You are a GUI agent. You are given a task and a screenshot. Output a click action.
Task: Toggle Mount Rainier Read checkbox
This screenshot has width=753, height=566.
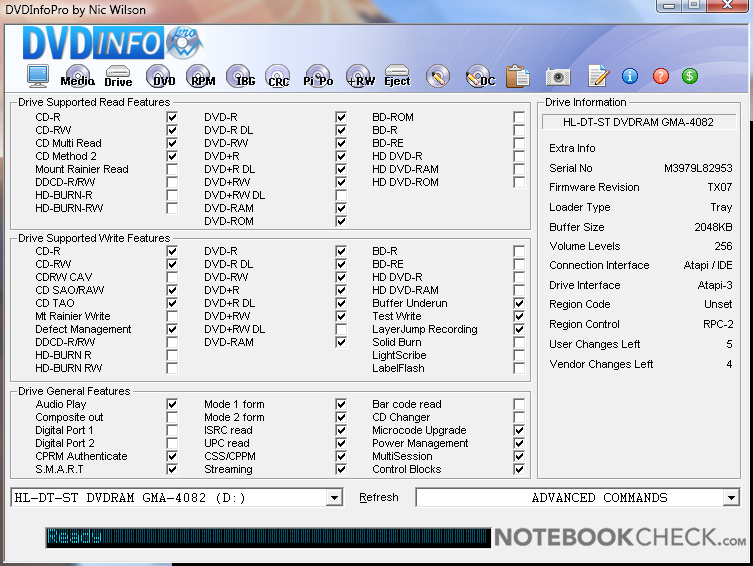[x=172, y=169]
